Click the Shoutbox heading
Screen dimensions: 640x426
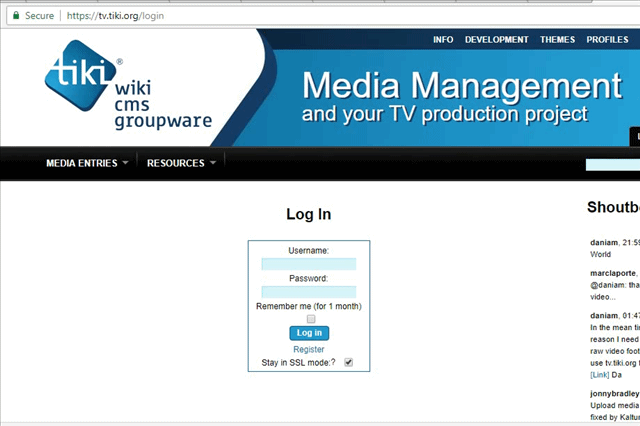(x=613, y=207)
